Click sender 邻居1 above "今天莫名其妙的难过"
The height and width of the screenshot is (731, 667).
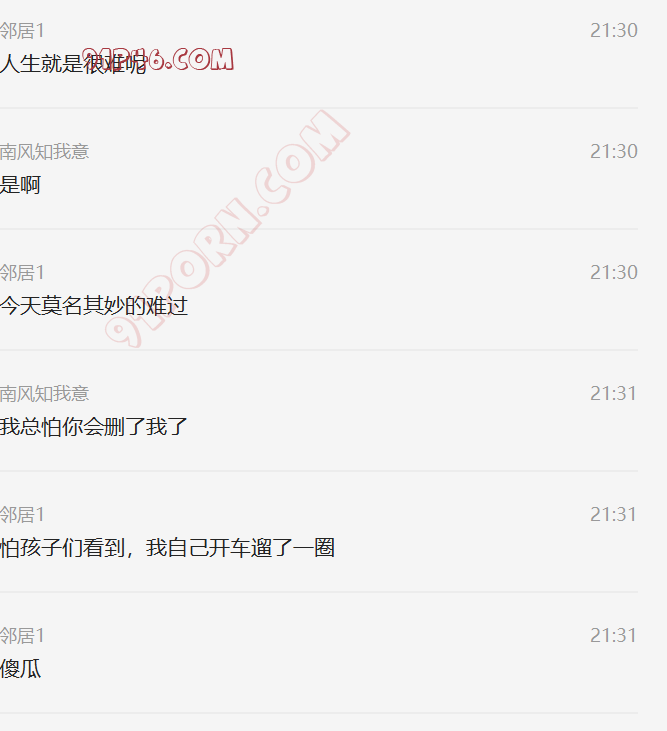[x=22, y=273]
